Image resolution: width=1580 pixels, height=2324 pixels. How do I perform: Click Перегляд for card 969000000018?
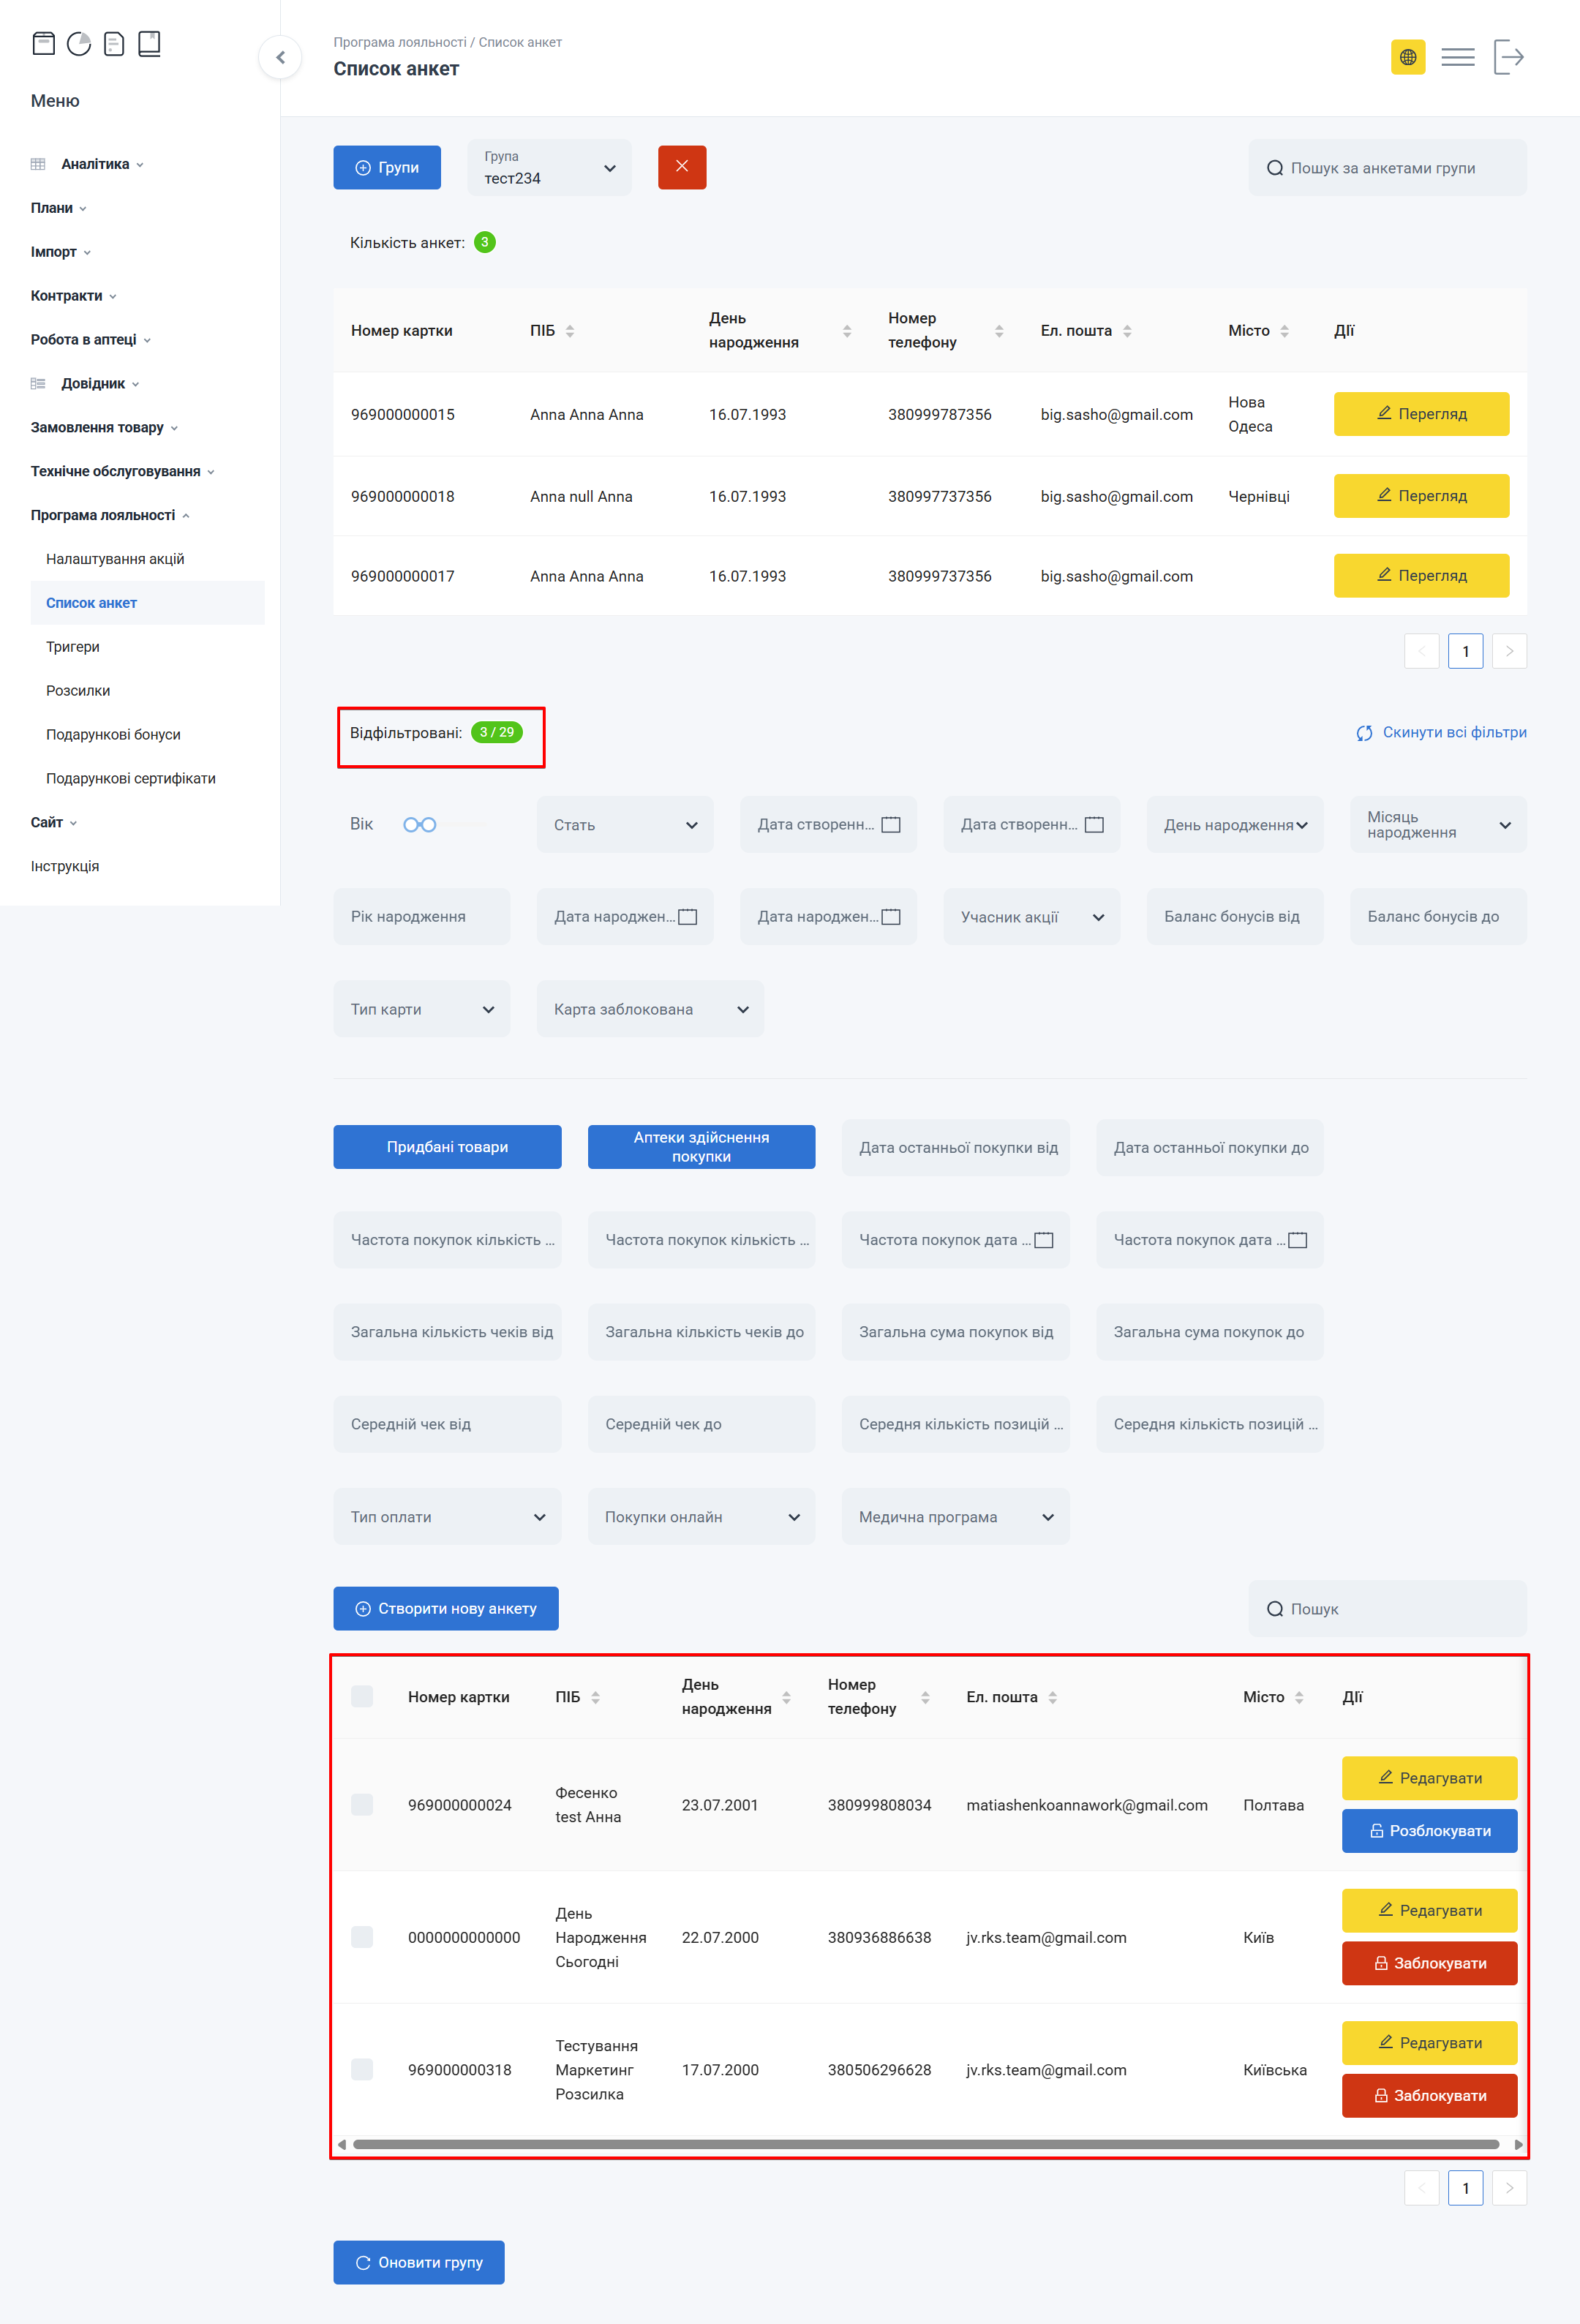point(1421,495)
